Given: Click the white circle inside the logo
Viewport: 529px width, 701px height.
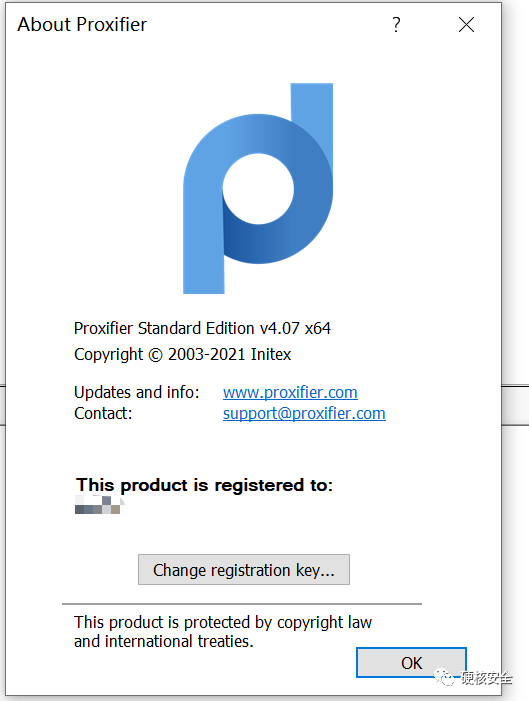Looking at the screenshot, I should coord(258,189).
